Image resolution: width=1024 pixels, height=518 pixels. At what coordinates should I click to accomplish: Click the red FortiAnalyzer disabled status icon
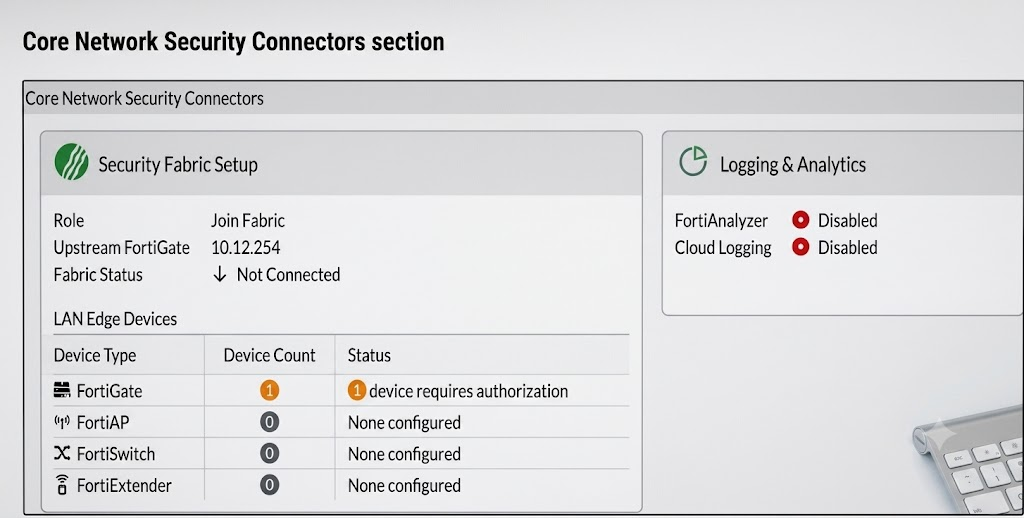tap(801, 220)
